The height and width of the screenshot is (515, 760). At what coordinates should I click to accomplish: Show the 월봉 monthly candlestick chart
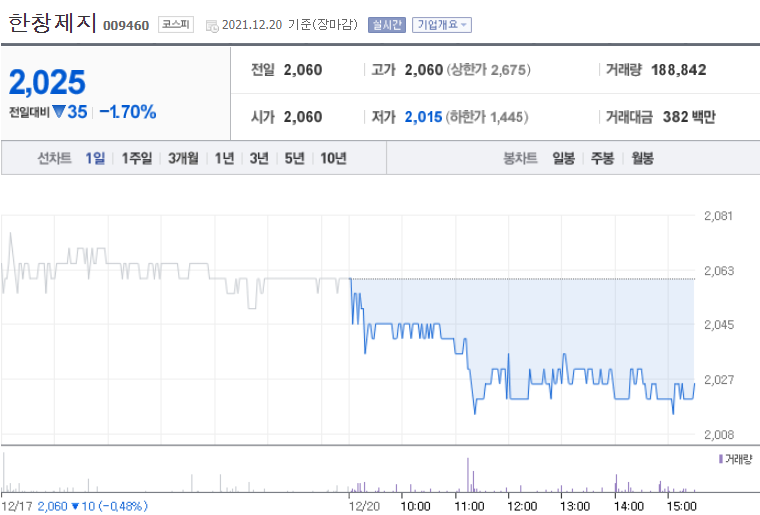tap(642, 158)
